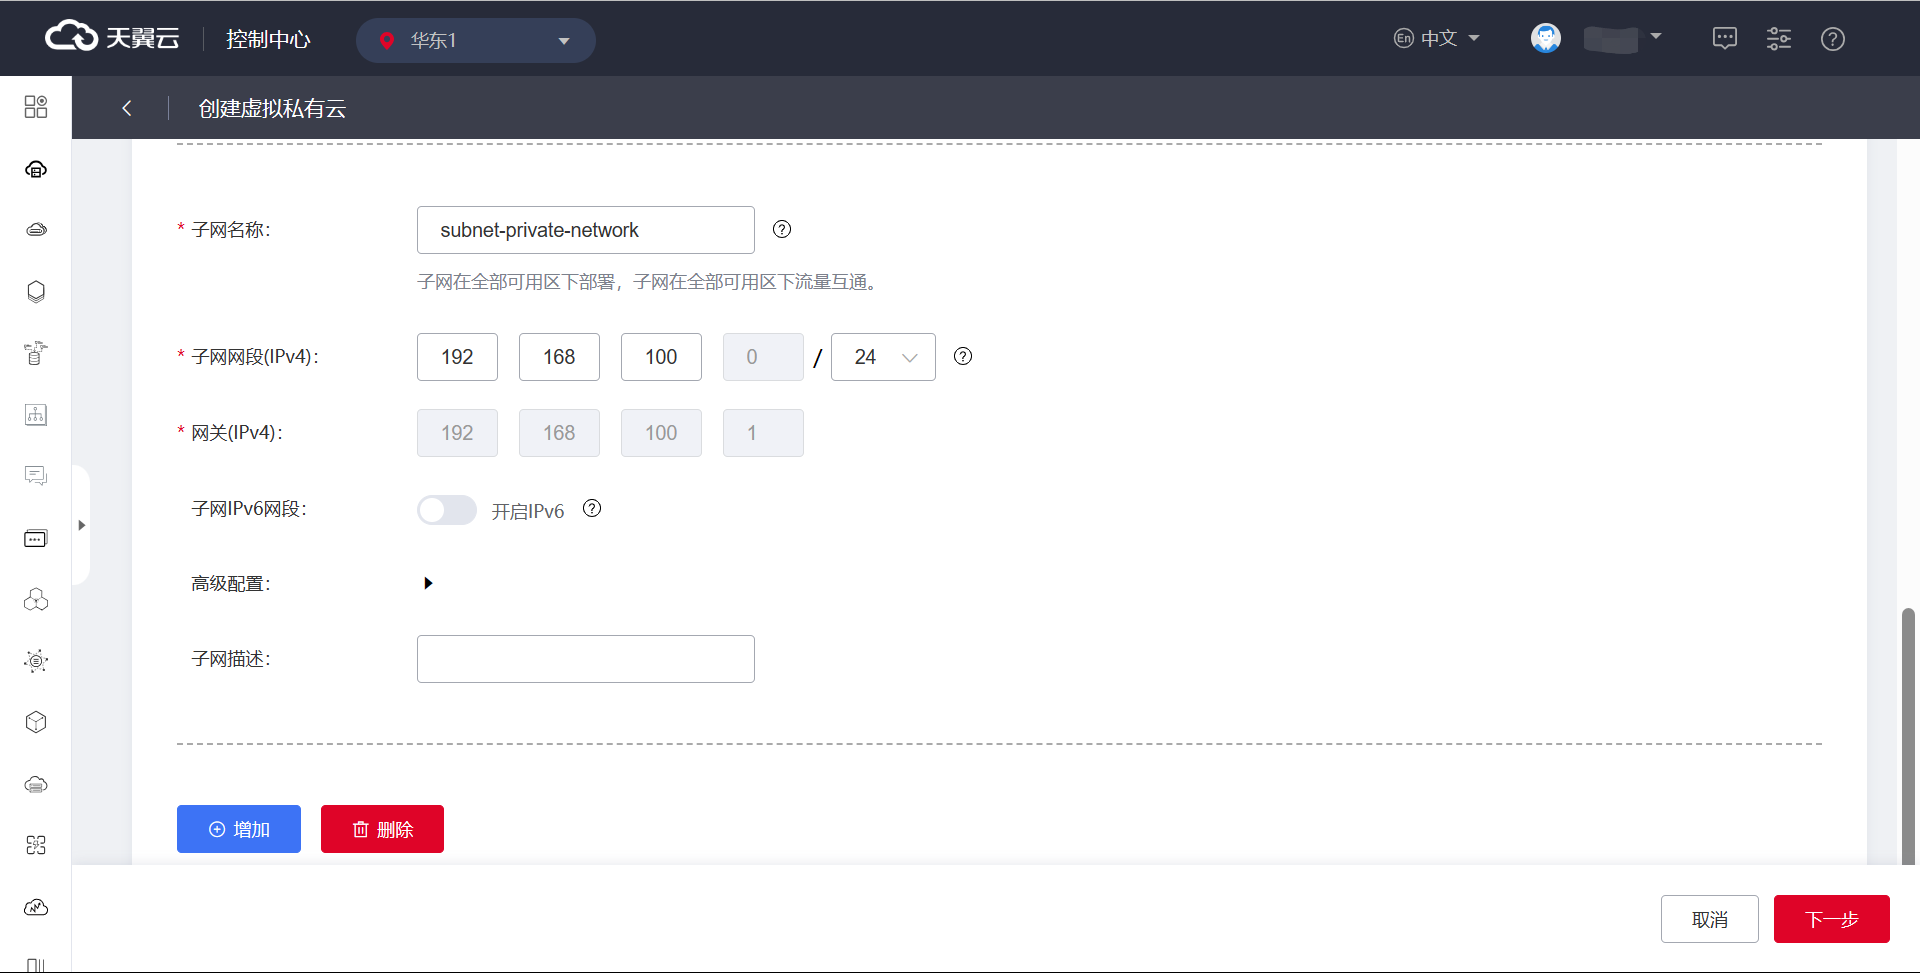Open the circled list with dots sidebar icon
The width and height of the screenshot is (1920, 973).
[36, 661]
